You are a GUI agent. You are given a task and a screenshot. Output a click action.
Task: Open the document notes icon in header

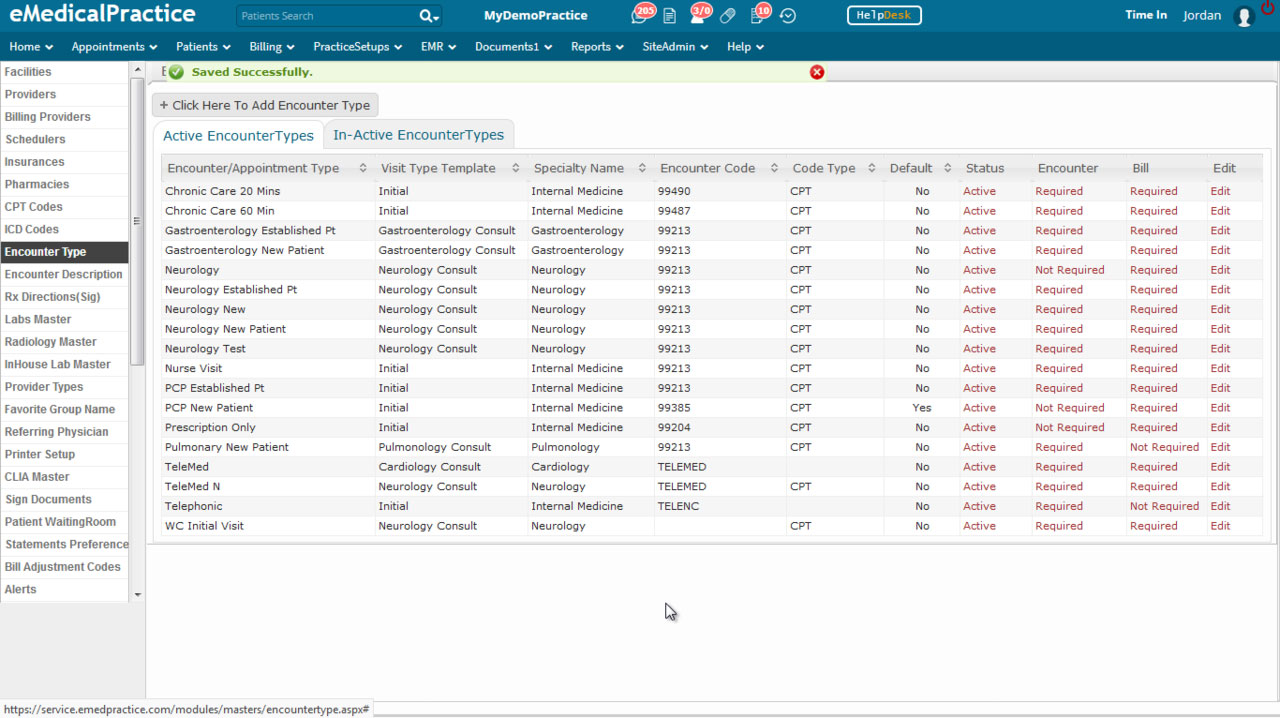click(x=669, y=16)
